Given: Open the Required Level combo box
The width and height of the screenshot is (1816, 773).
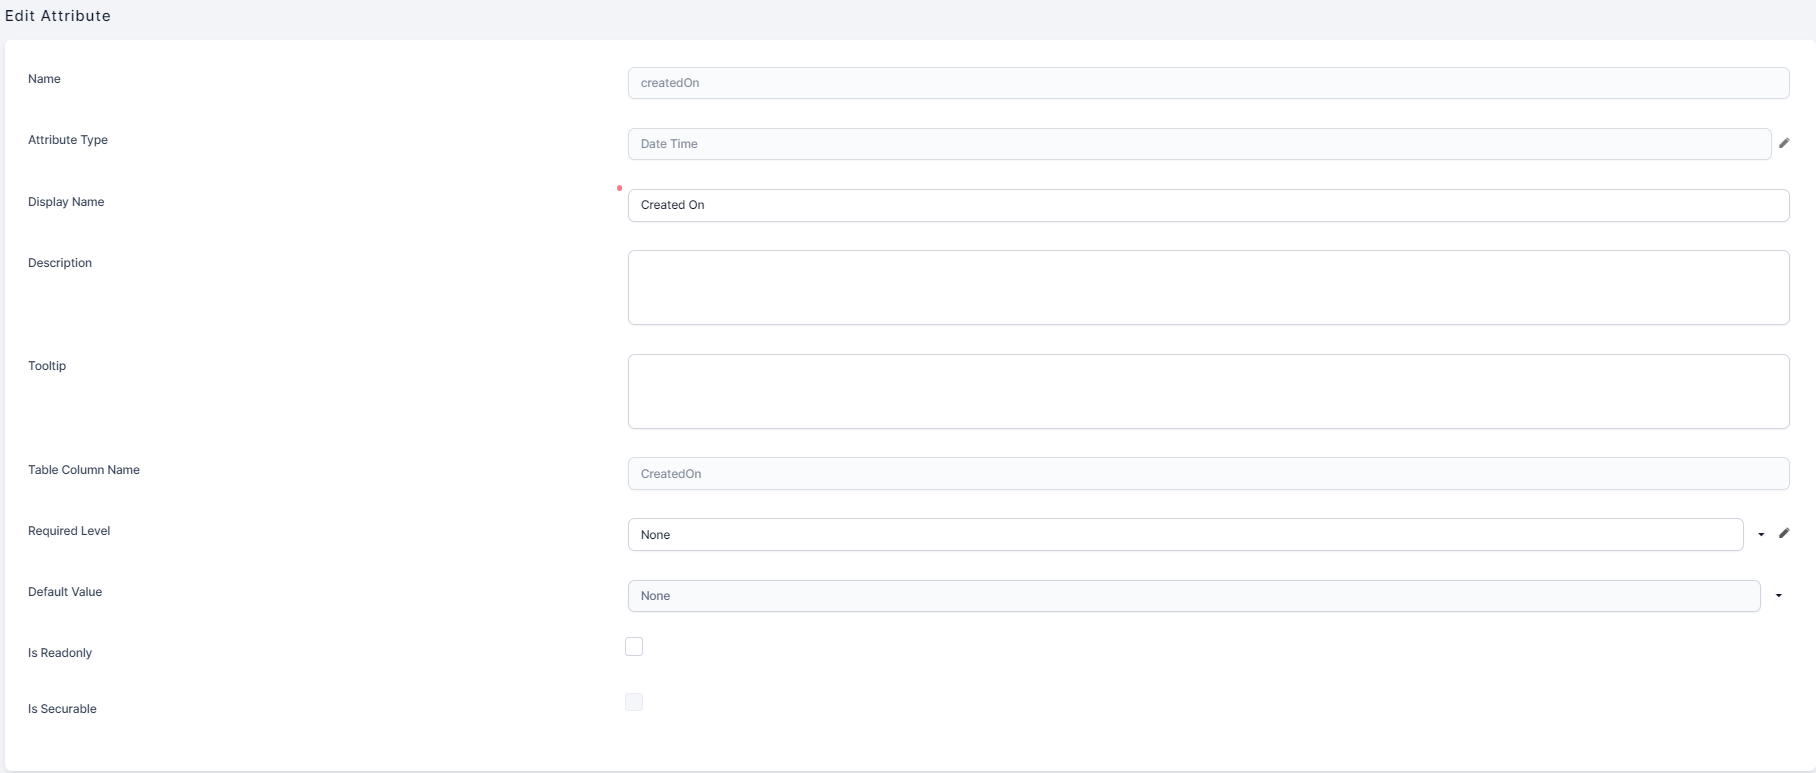Looking at the screenshot, I should click(1185, 535).
